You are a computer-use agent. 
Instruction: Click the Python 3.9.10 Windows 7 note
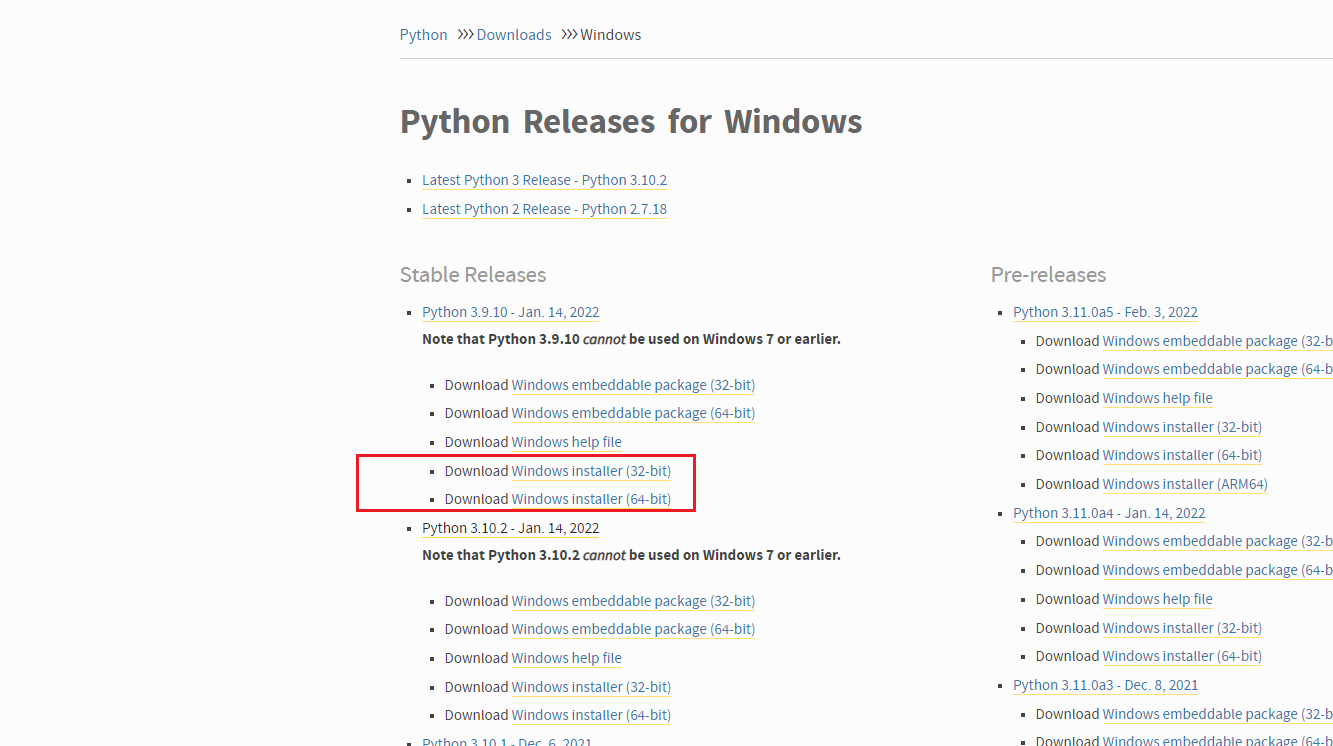[631, 339]
